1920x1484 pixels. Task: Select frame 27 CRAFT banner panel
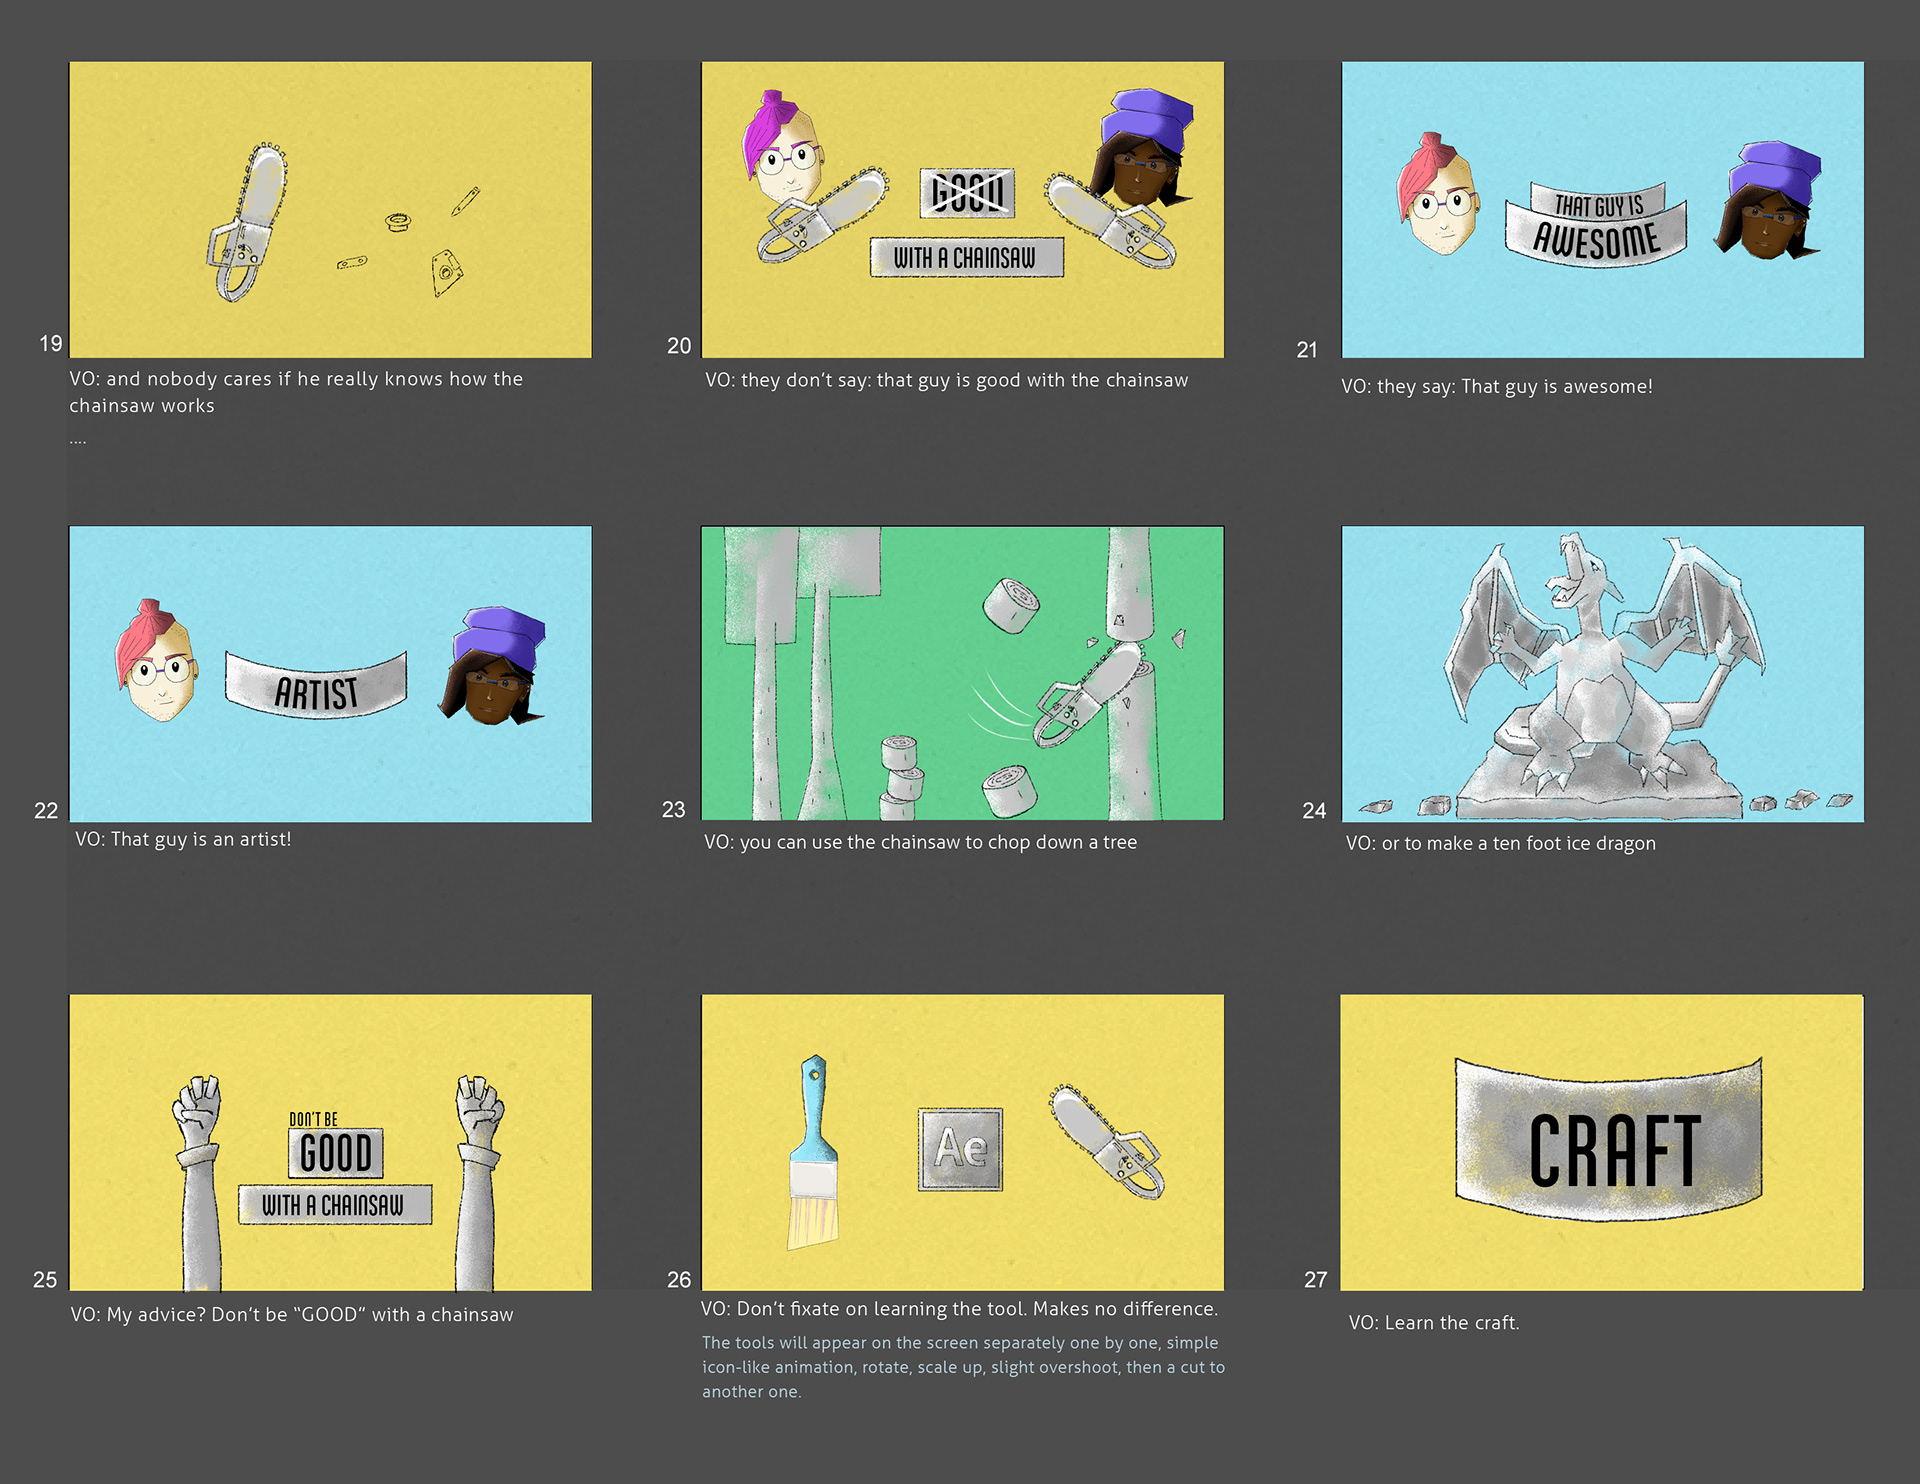tap(1602, 1142)
